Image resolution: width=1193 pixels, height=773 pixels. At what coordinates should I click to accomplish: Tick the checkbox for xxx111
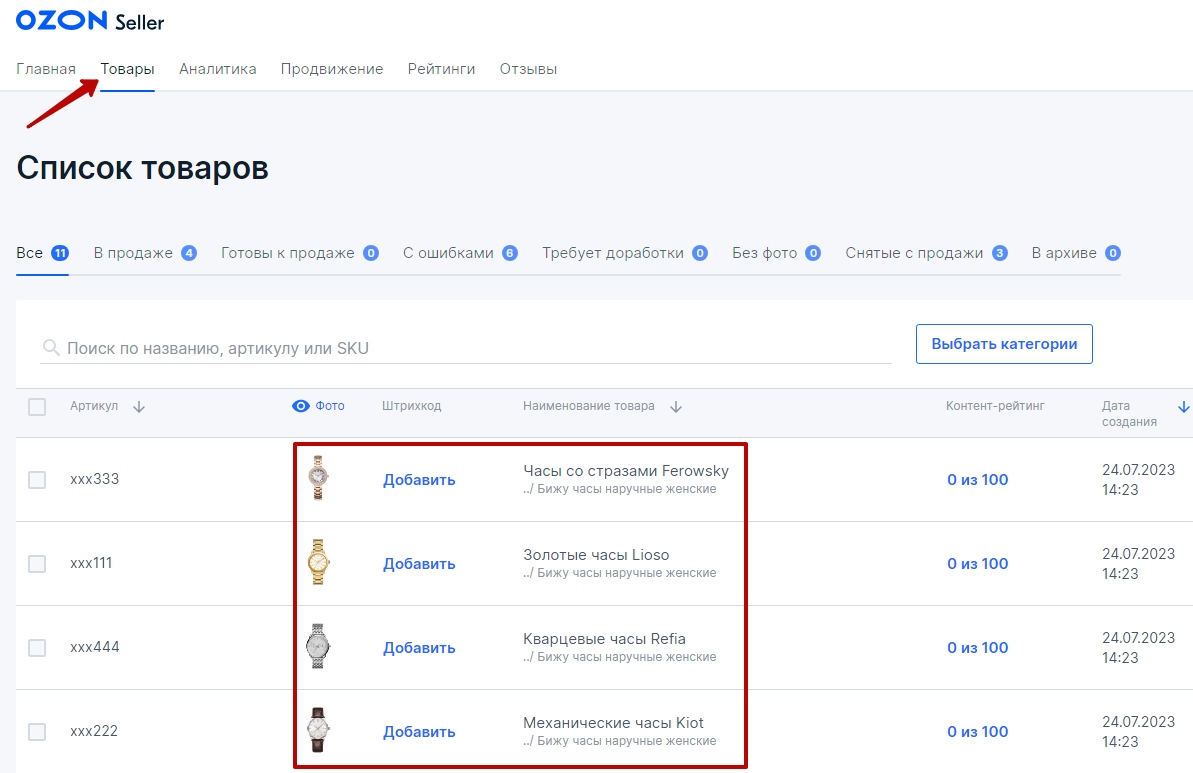[37, 564]
